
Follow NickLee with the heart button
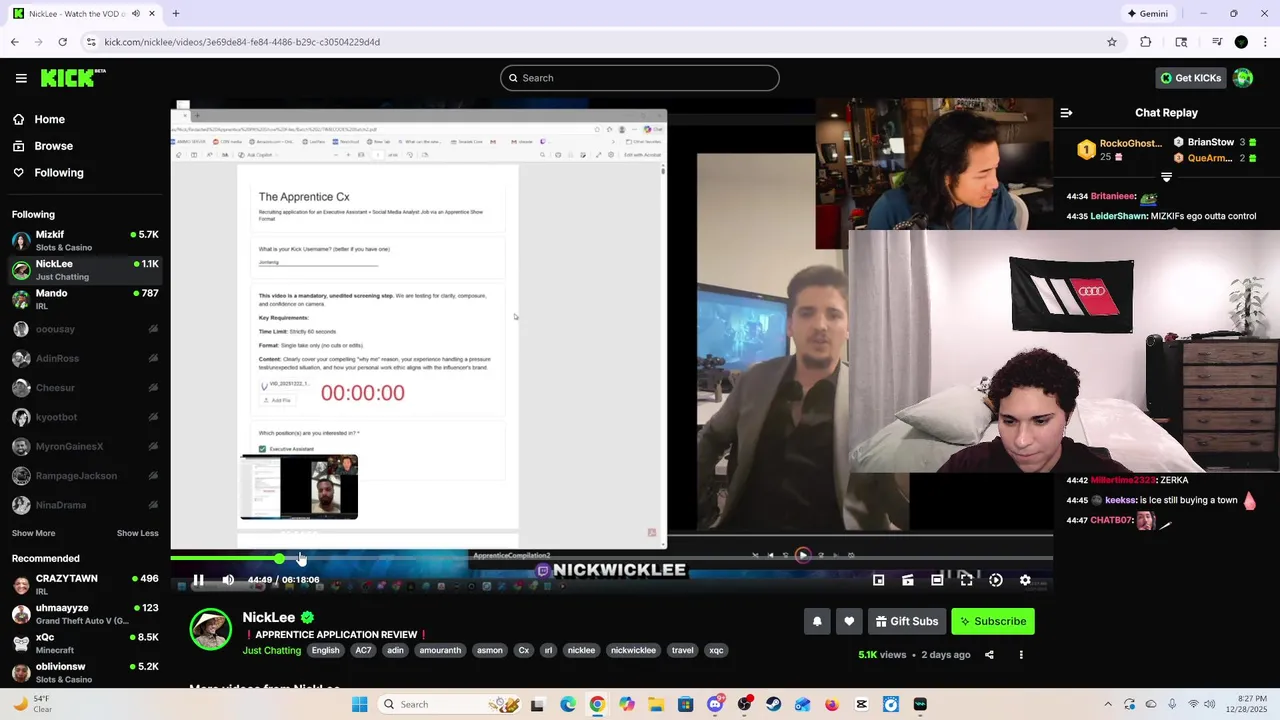849,621
